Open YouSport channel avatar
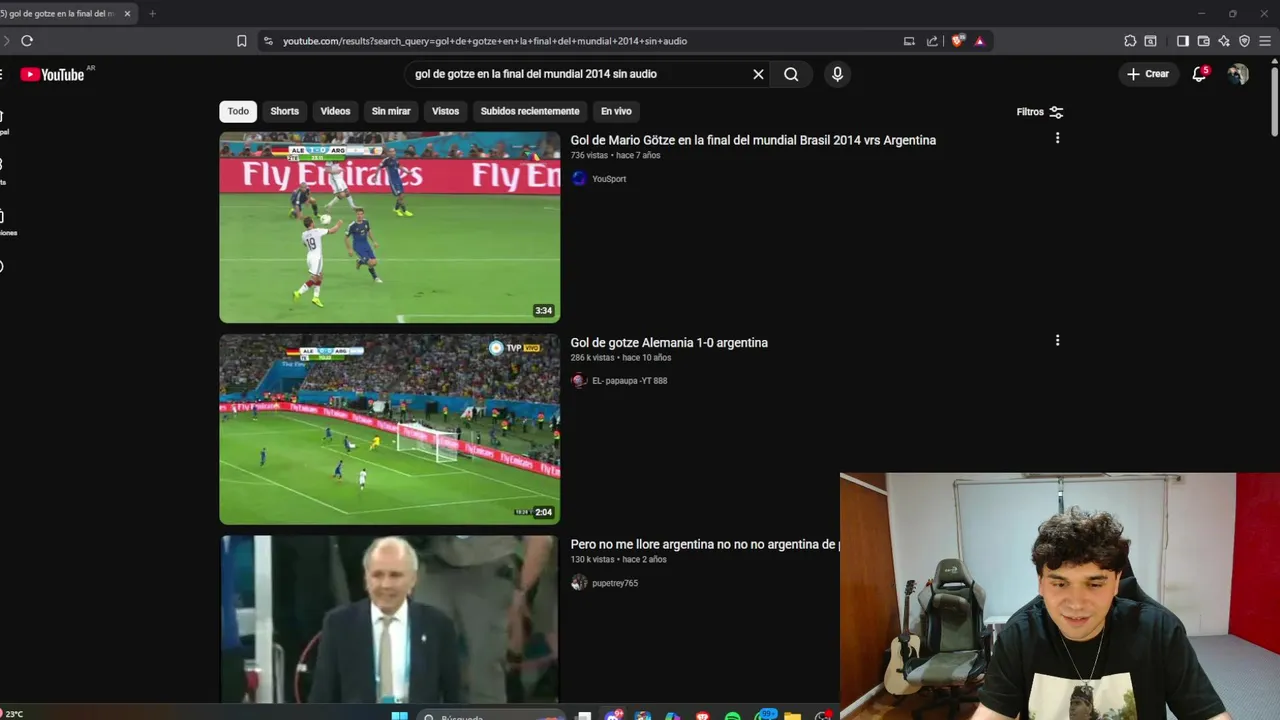The width and height of the screenshot is (1280, 720). click(579, 179)
